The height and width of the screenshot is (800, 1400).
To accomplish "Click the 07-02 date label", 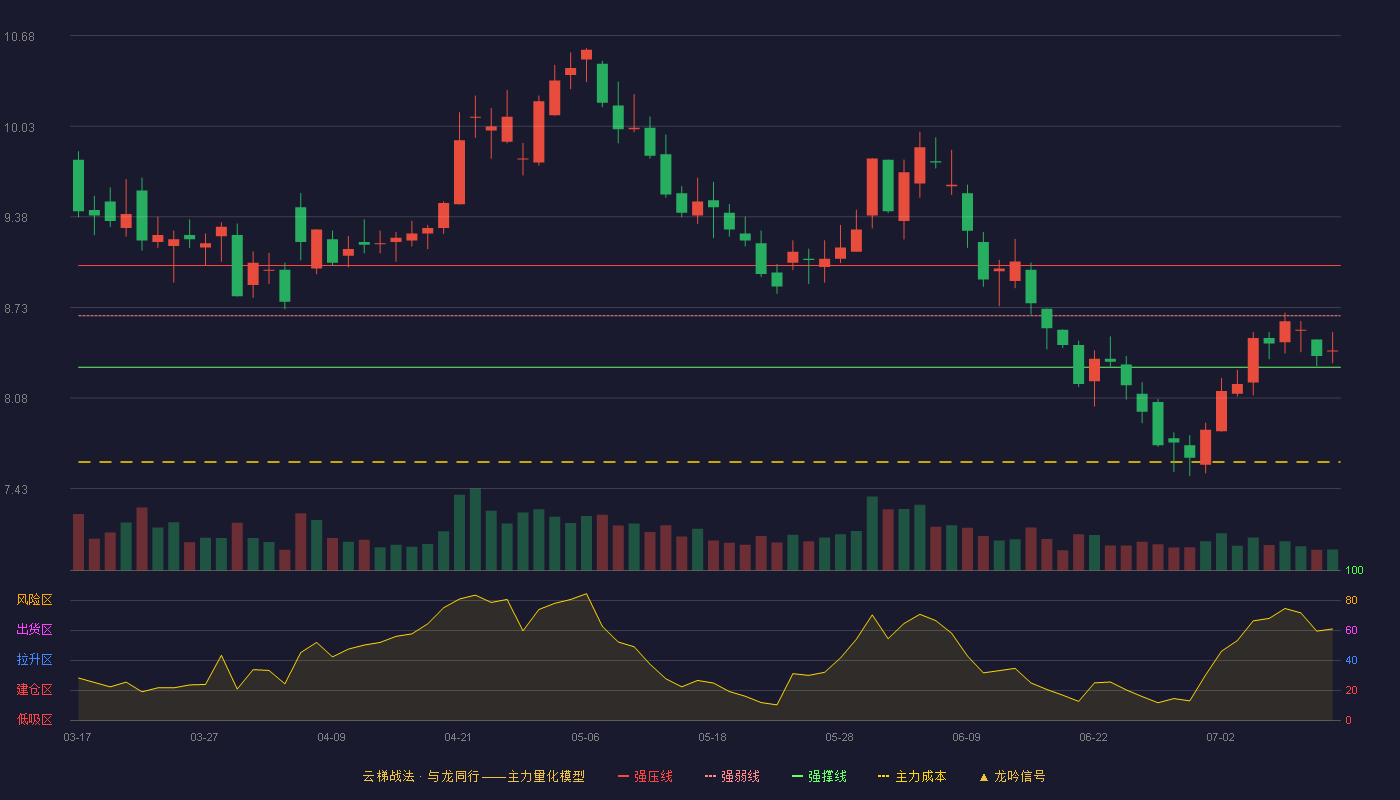I will click(1220, 737).
